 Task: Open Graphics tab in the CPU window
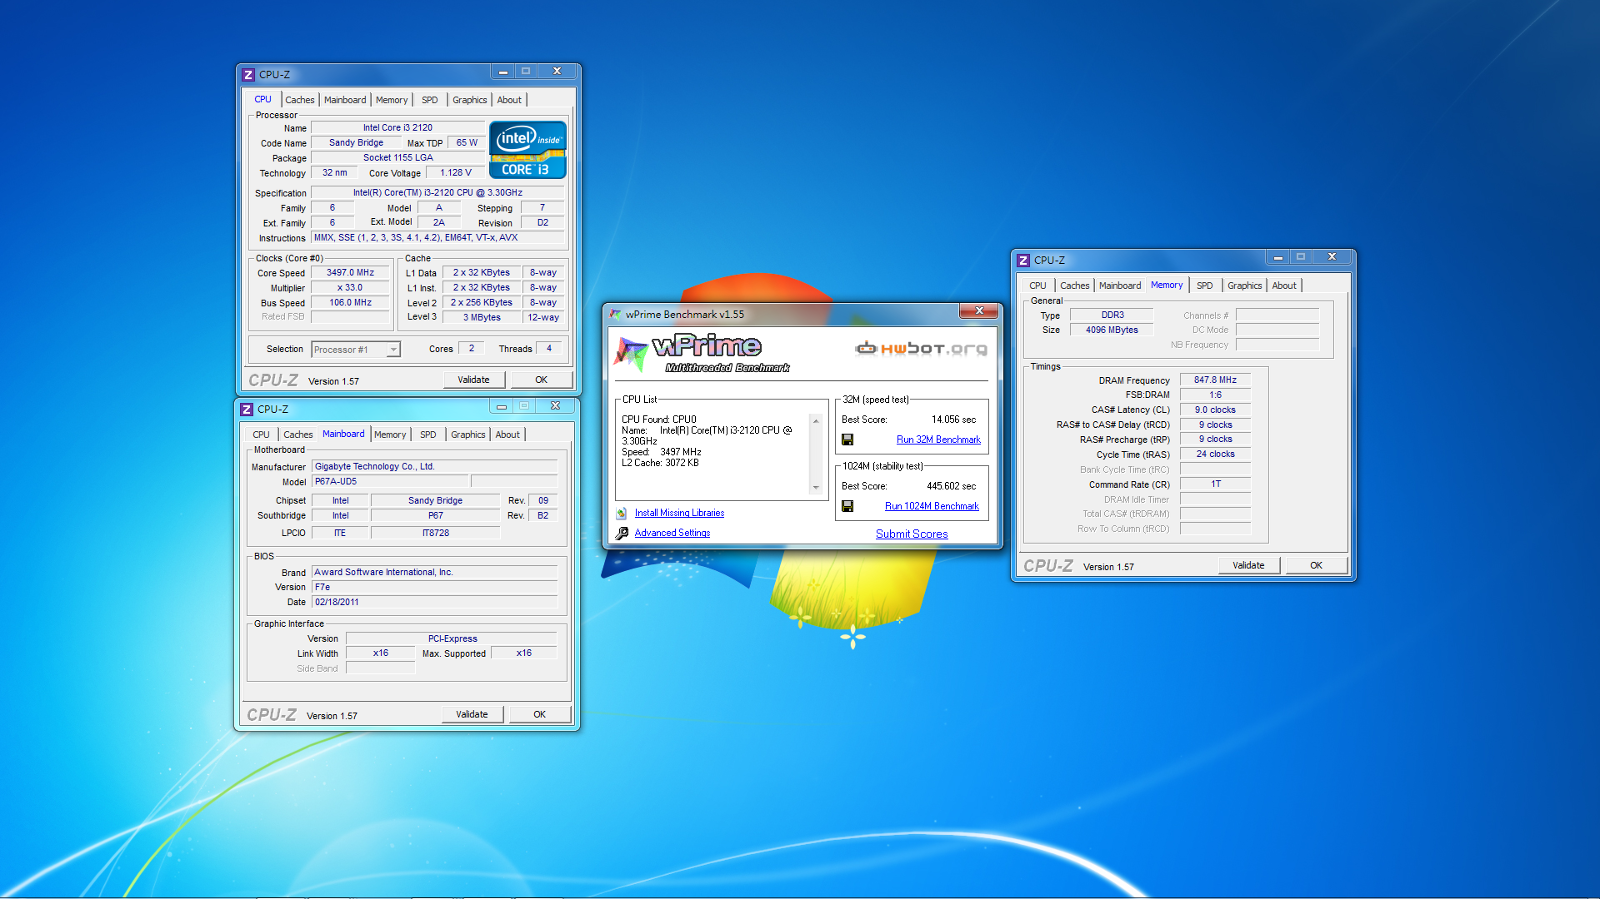click(469, 100)
